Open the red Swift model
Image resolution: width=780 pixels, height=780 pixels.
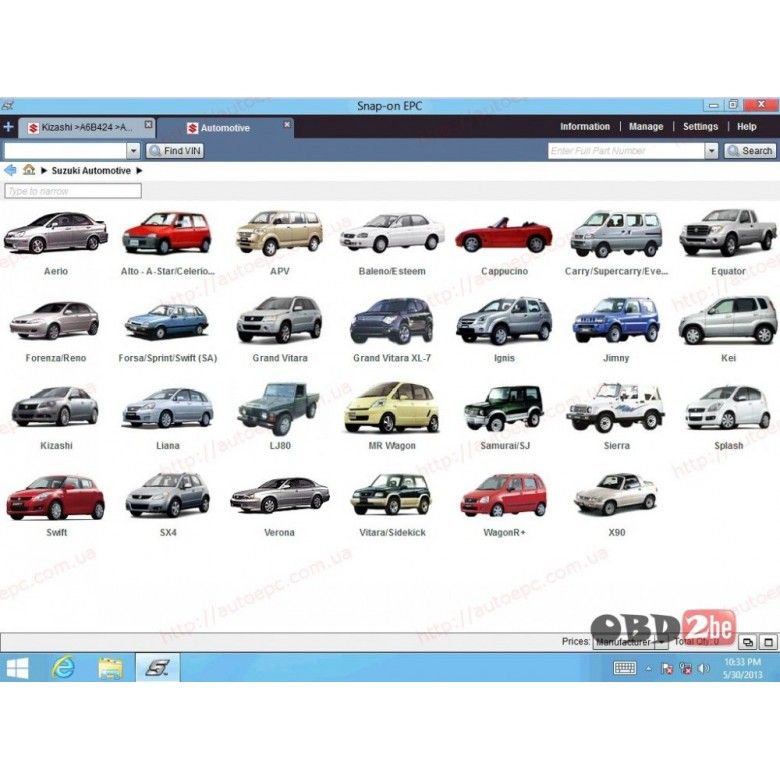tap(55, 496)
